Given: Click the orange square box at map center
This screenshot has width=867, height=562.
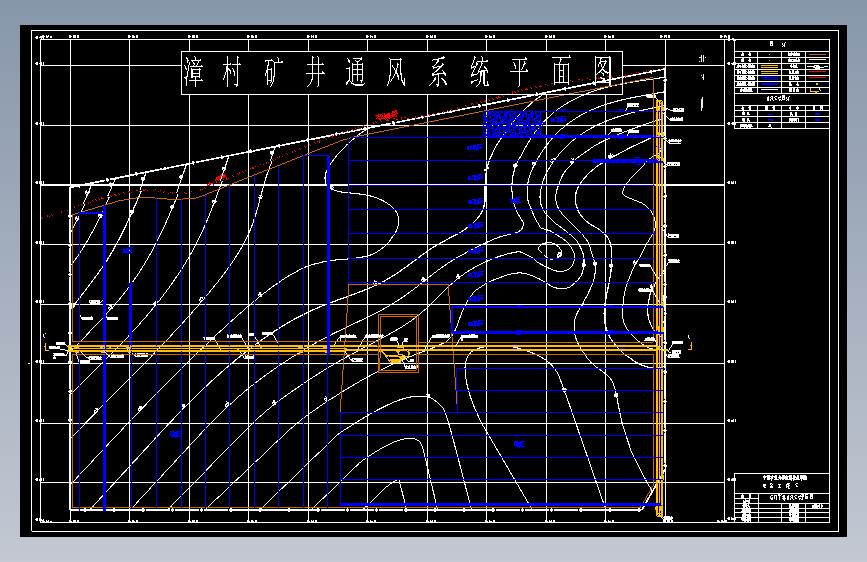Looking at the screenshot, I should point(398,344).
